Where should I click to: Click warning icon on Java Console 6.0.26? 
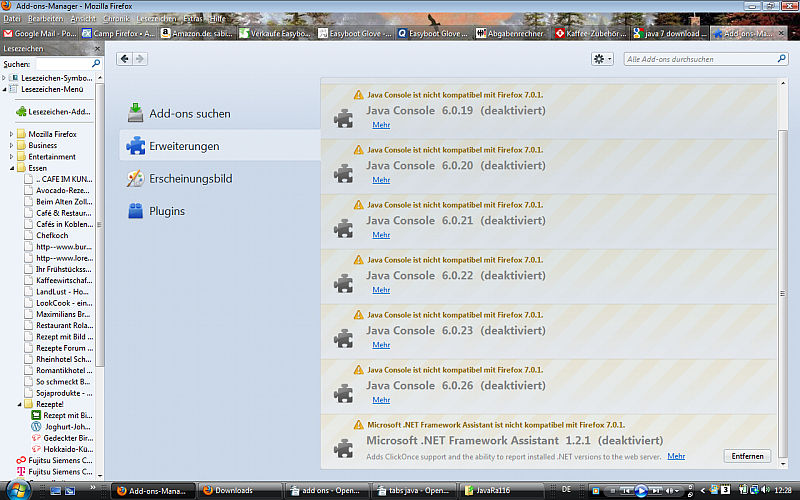click(x=359, y=369)
